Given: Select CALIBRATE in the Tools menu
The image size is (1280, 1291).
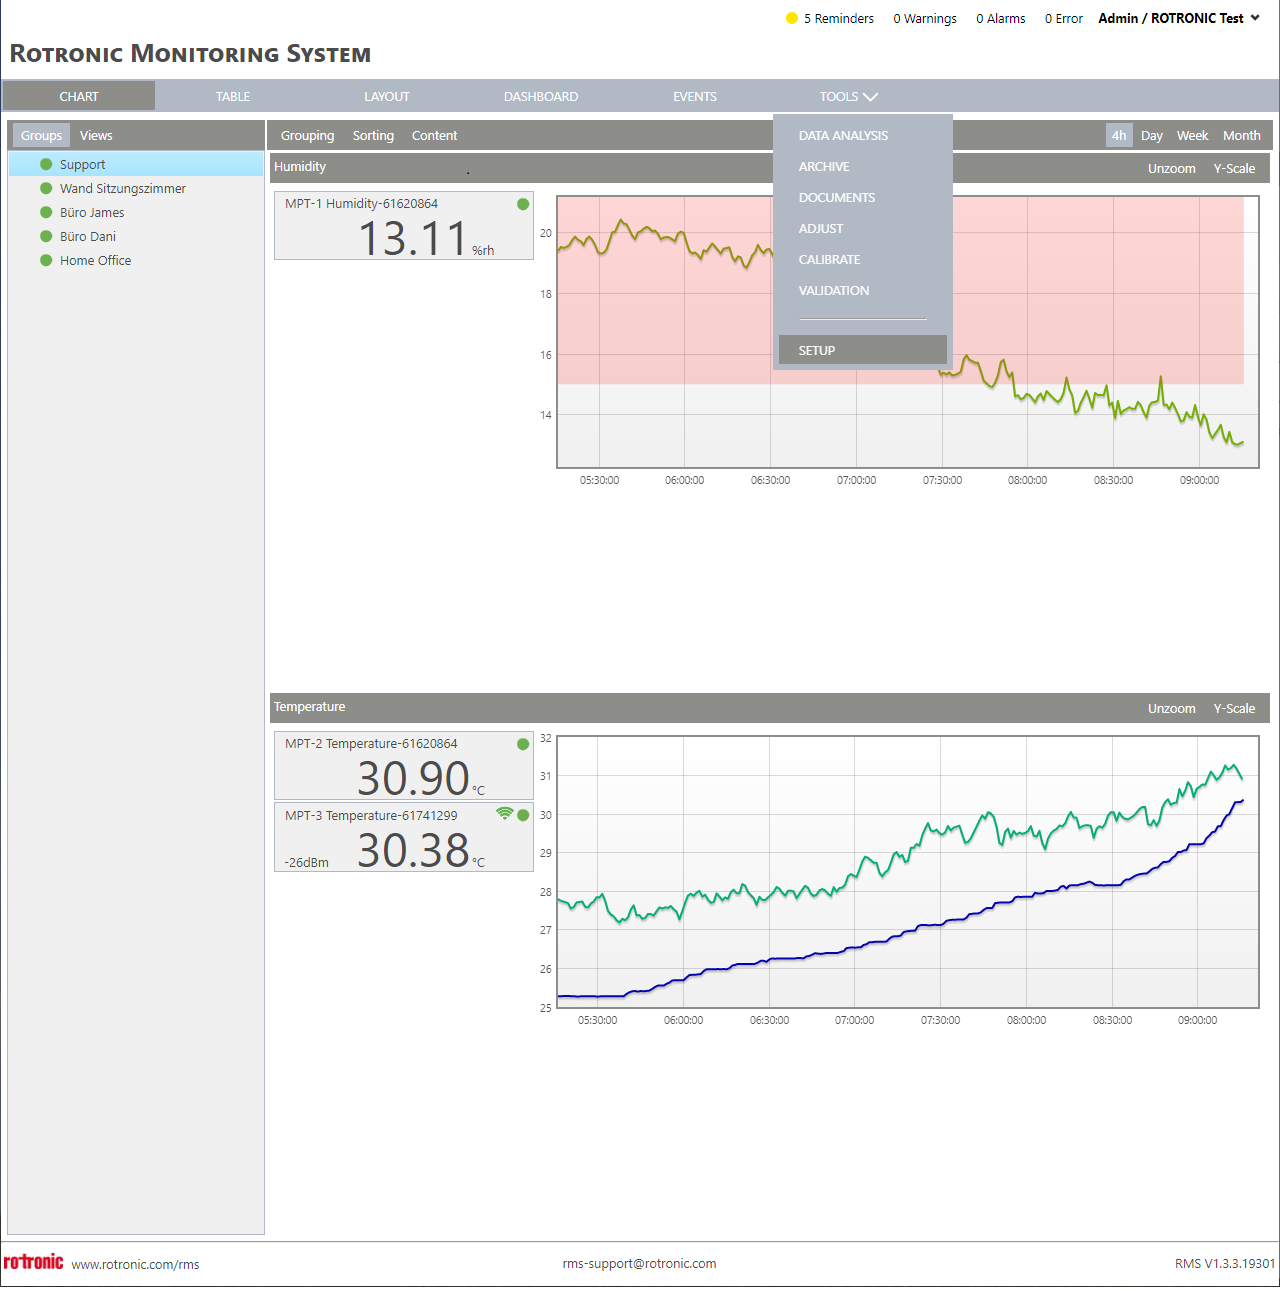Looking at the screenshot, I should tap(862, 260).
